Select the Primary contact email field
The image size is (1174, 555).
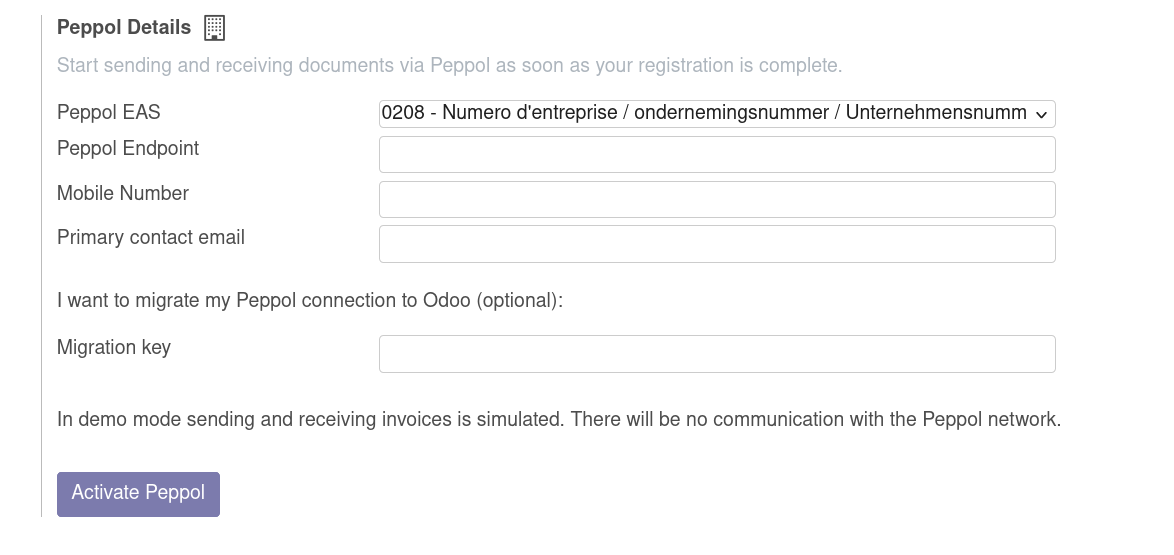click(x=716, y=244)
